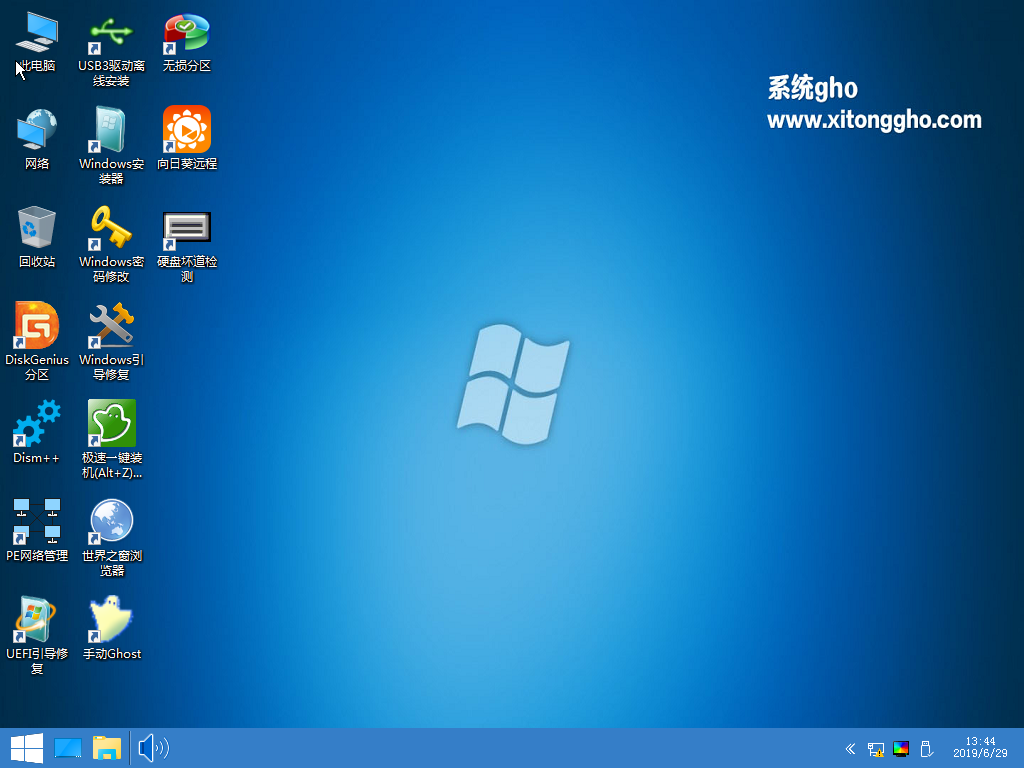Launch 硬盘坏道检测 disk checker
The width and height of the screenshot is (1024, 768).
[187, 246]
